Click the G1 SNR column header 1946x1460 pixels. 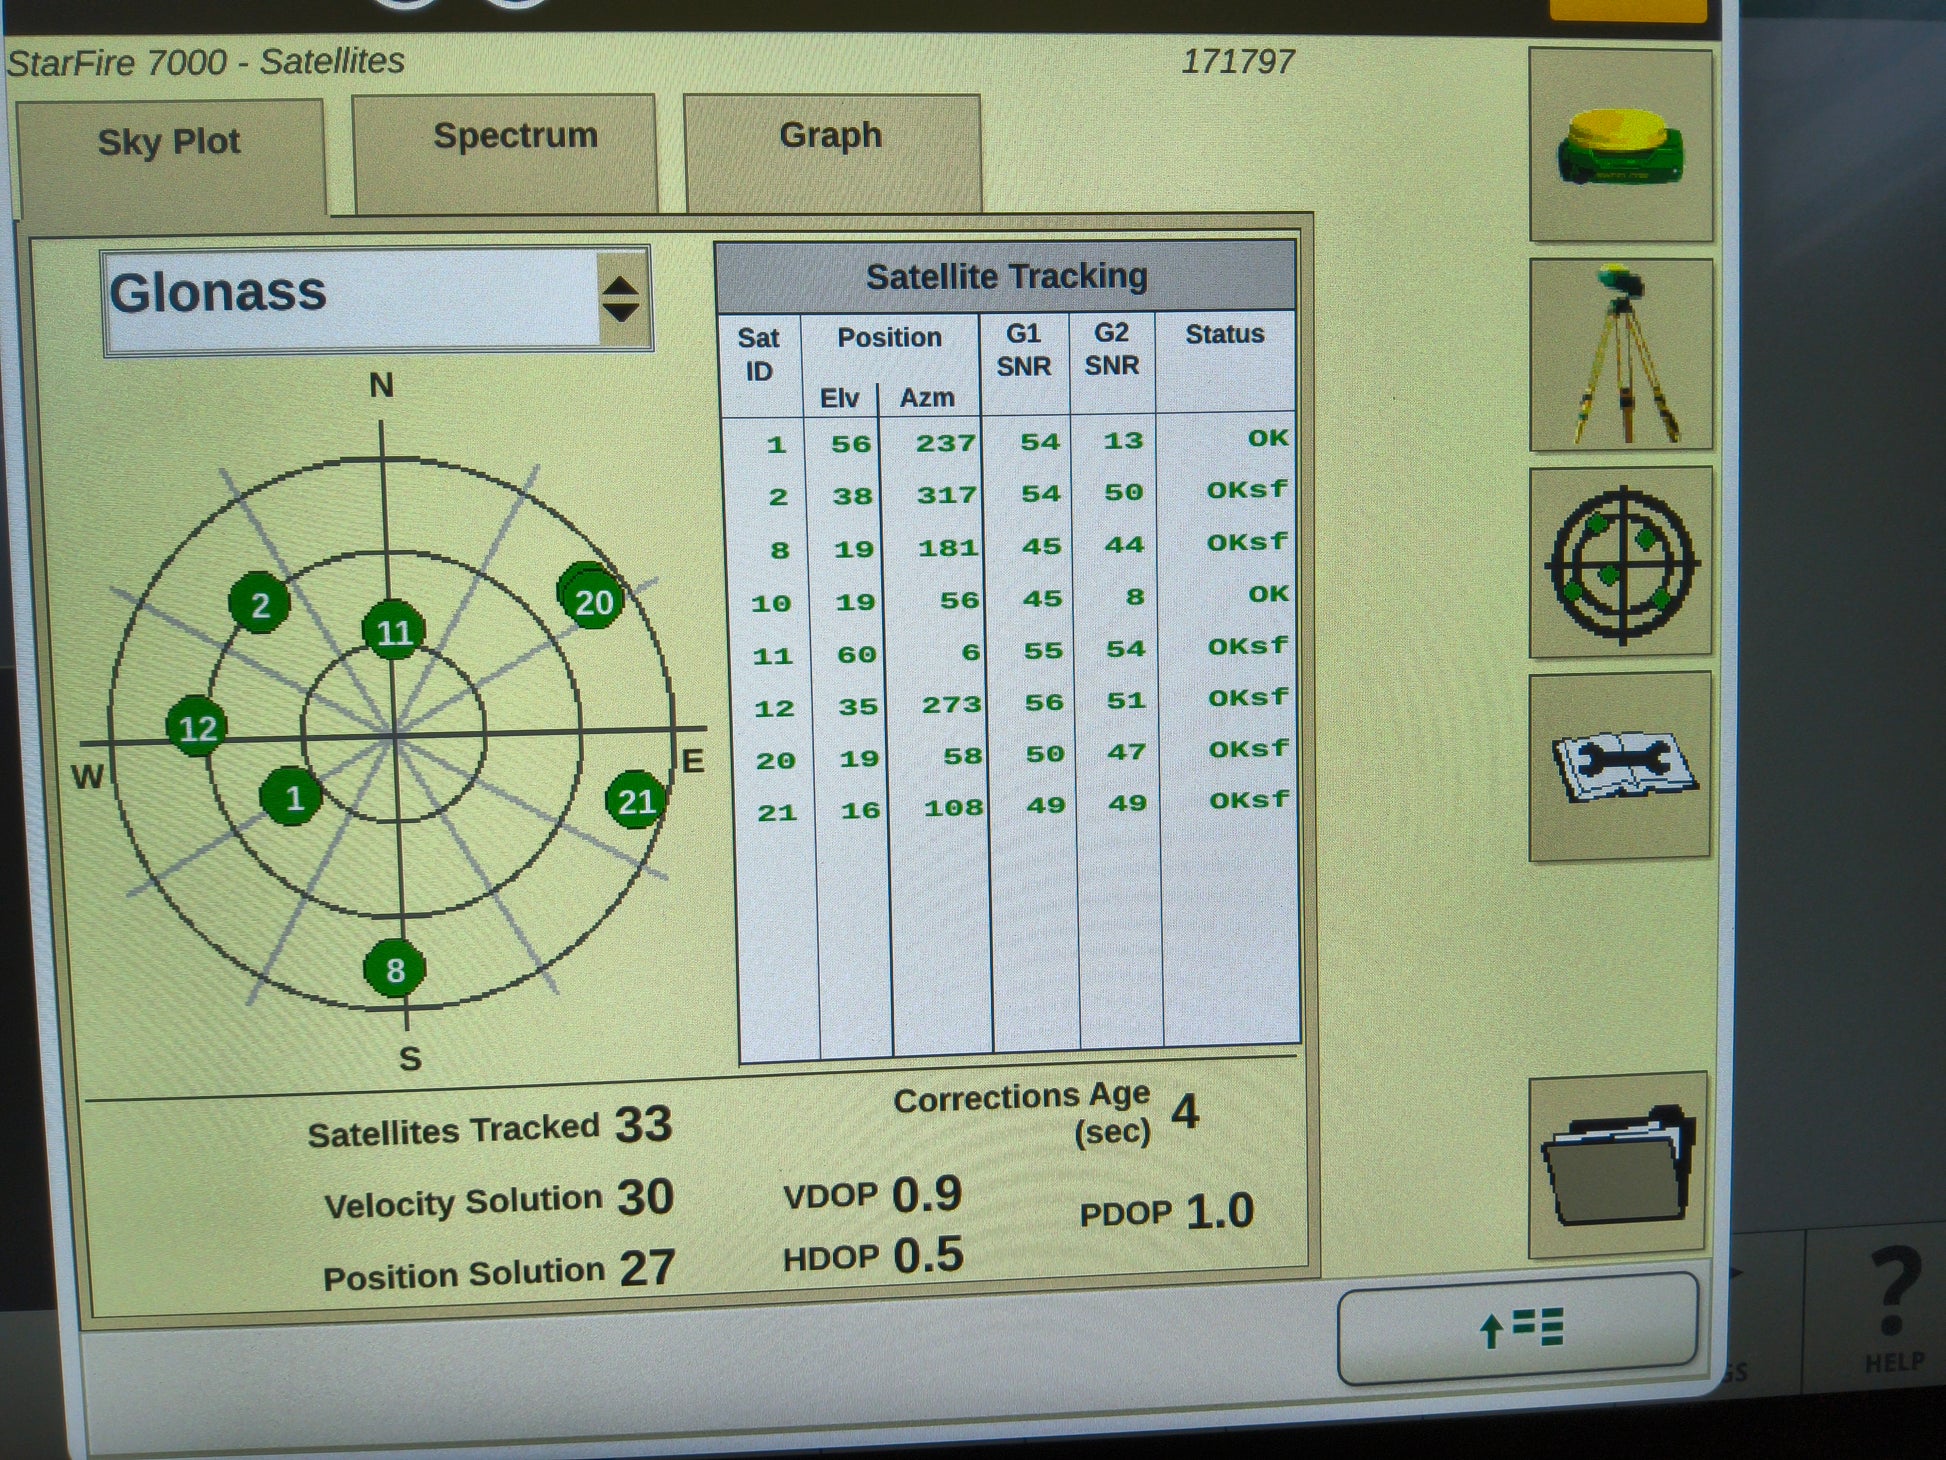pyautogui.click(x=1023, y=350)
